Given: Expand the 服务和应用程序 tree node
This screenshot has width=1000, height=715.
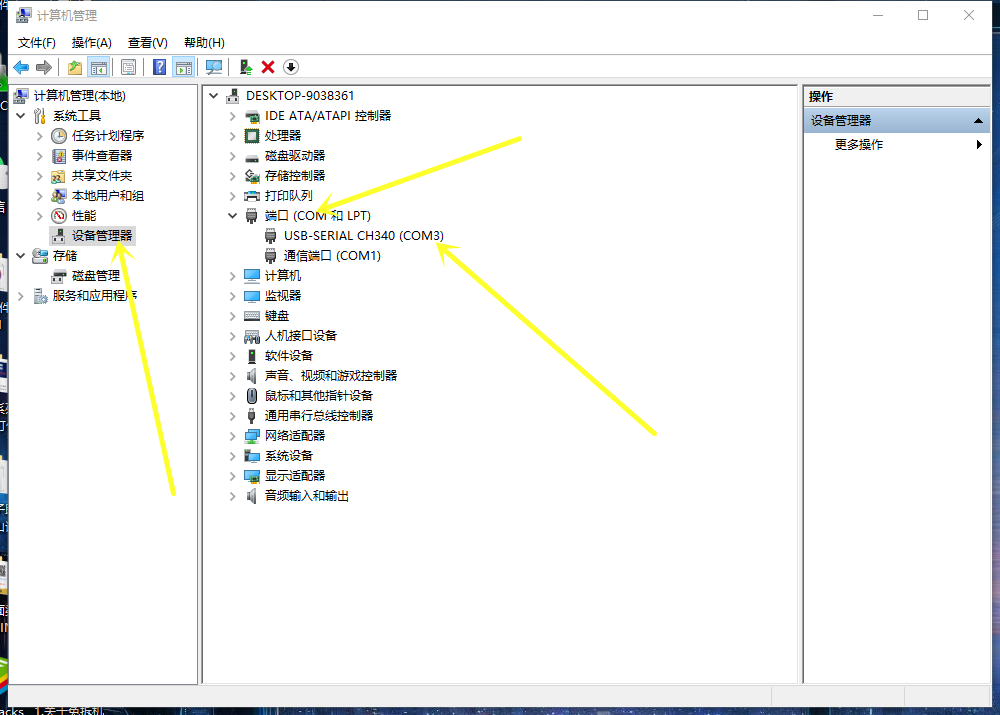Looking at the screenshot, I should click(x=22, y=296).
